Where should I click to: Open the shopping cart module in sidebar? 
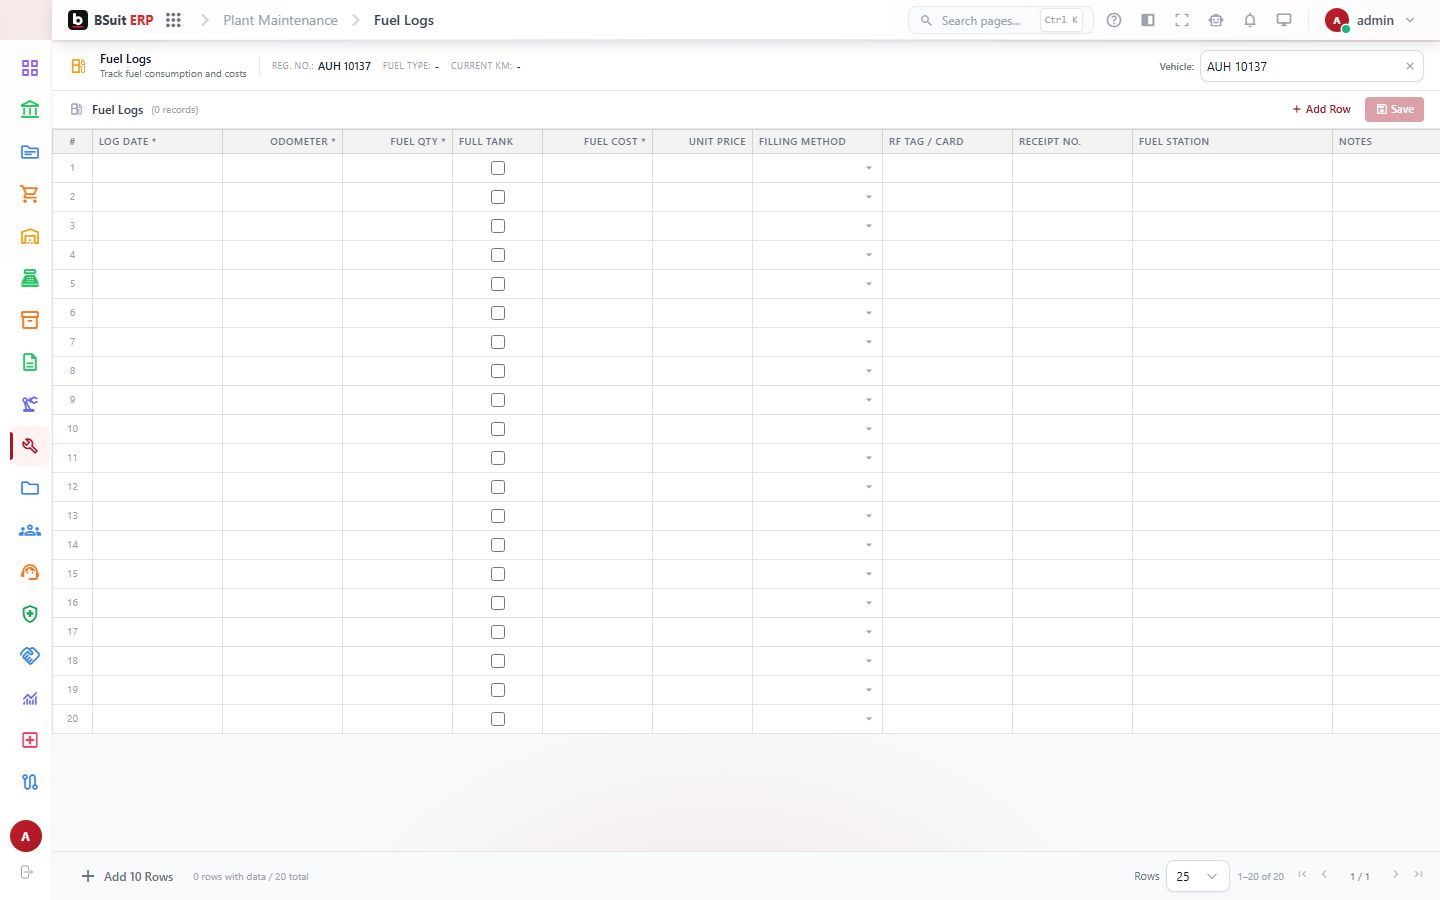pyautogui.click(x=30, y=194)
